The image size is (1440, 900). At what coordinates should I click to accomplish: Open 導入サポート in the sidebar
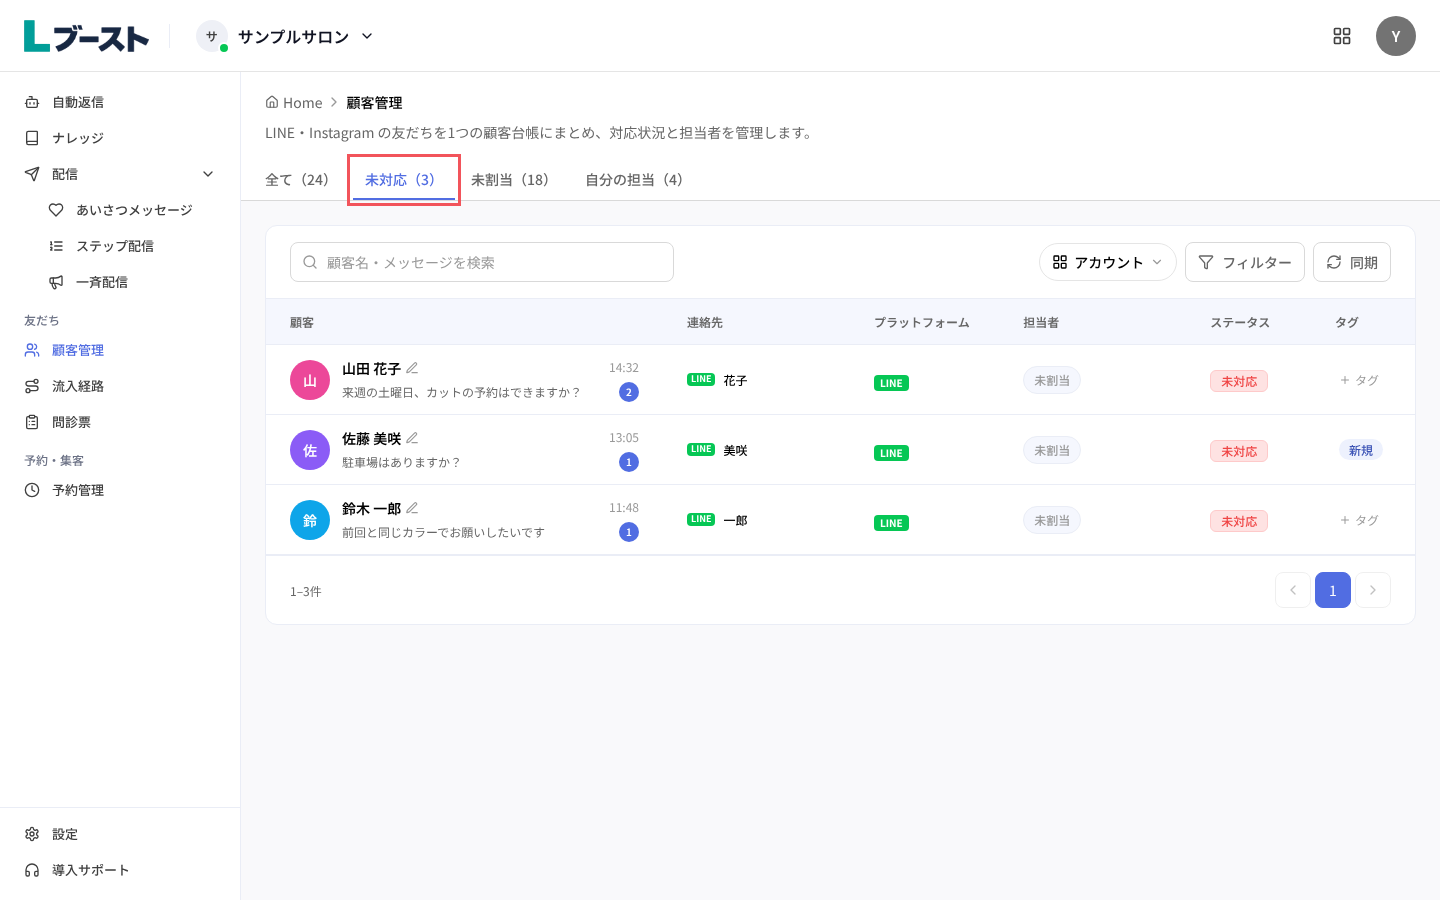120,870
